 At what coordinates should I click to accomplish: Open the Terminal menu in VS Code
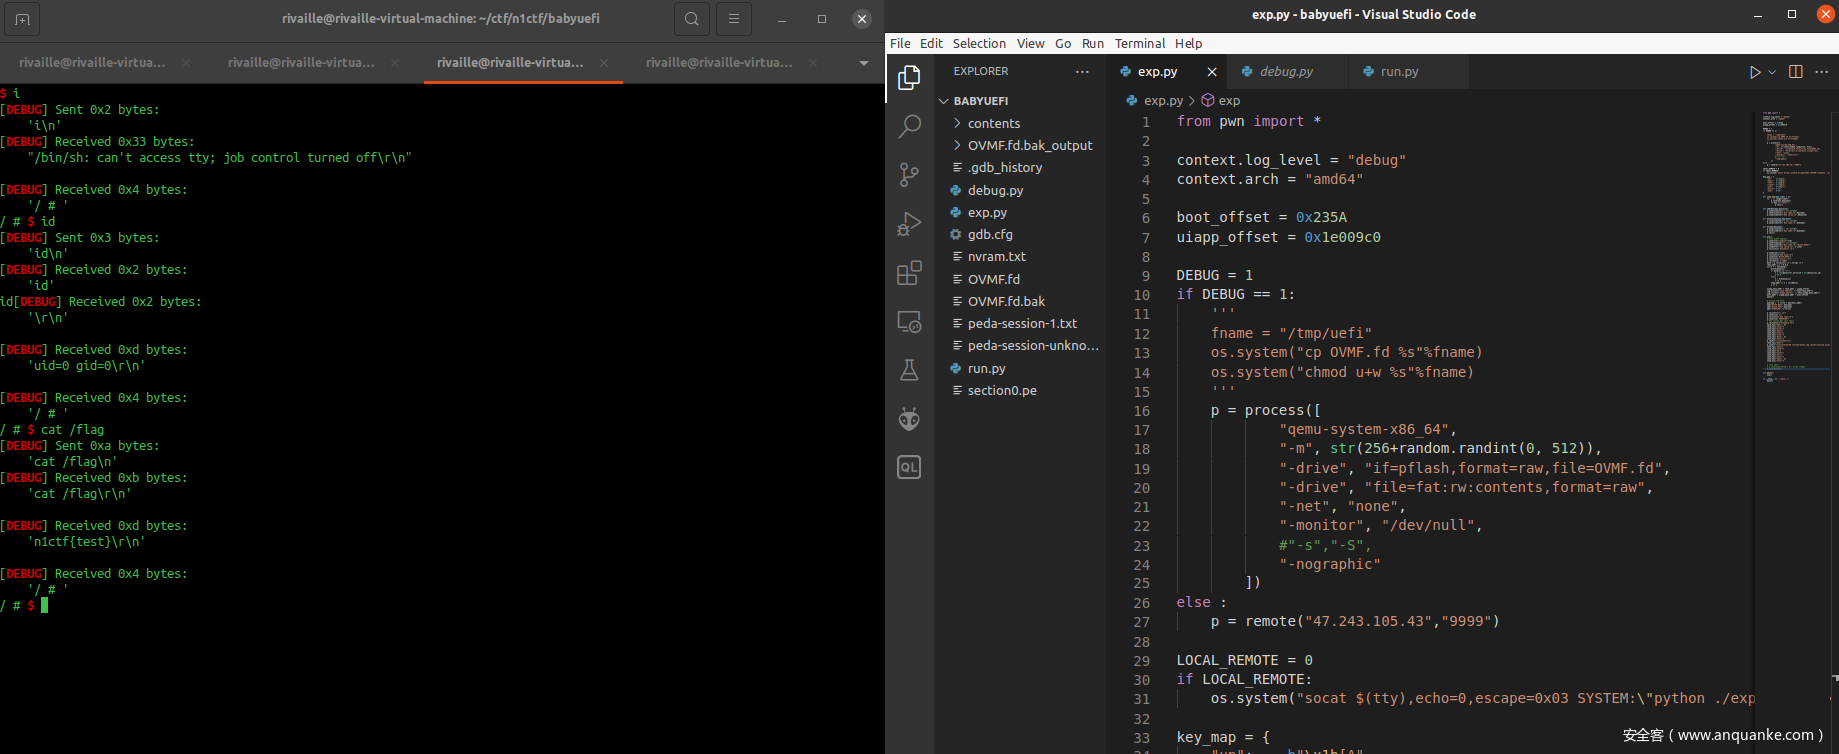click(x=1139, y=43)
